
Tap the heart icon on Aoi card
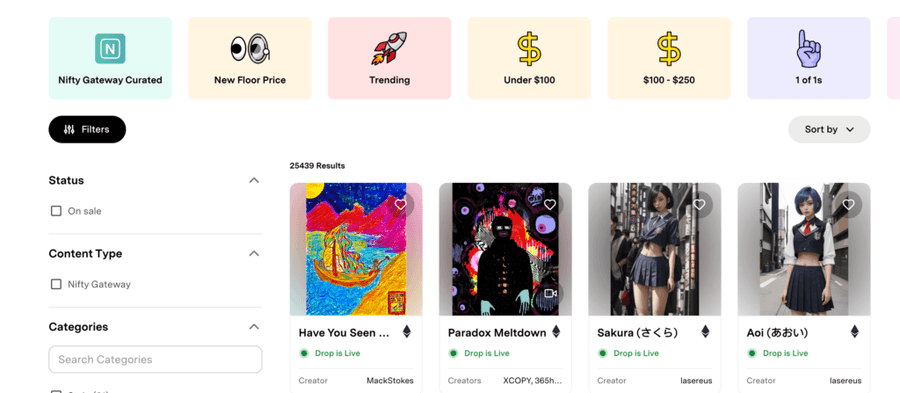848,205
